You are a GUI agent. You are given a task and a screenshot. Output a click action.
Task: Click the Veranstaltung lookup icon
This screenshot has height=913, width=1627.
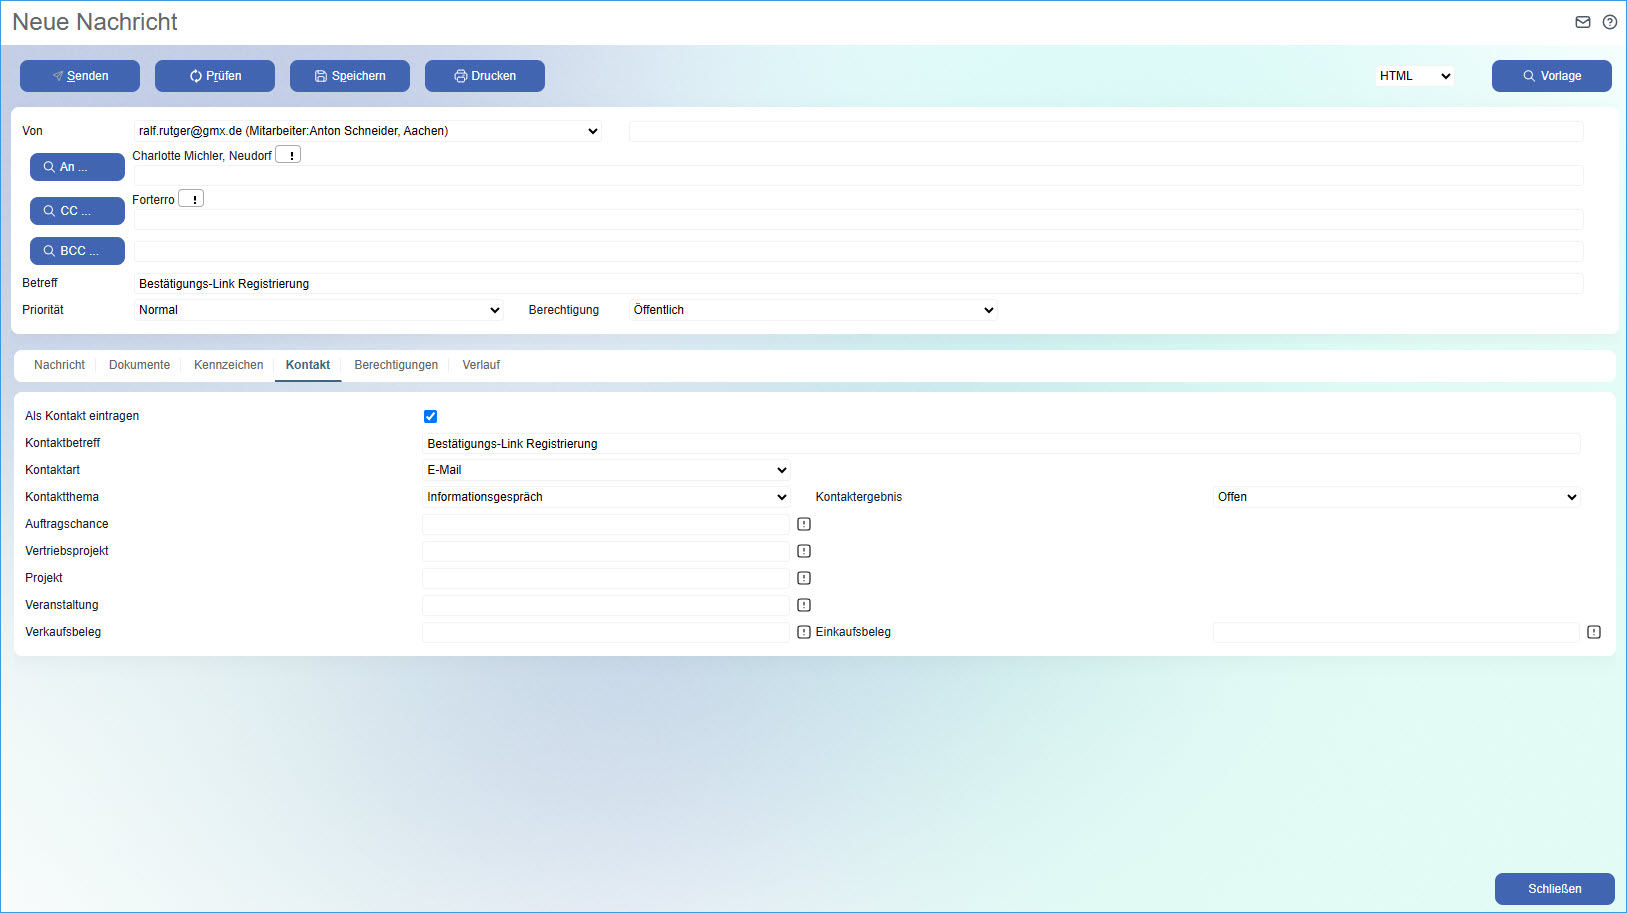(804, 605)
